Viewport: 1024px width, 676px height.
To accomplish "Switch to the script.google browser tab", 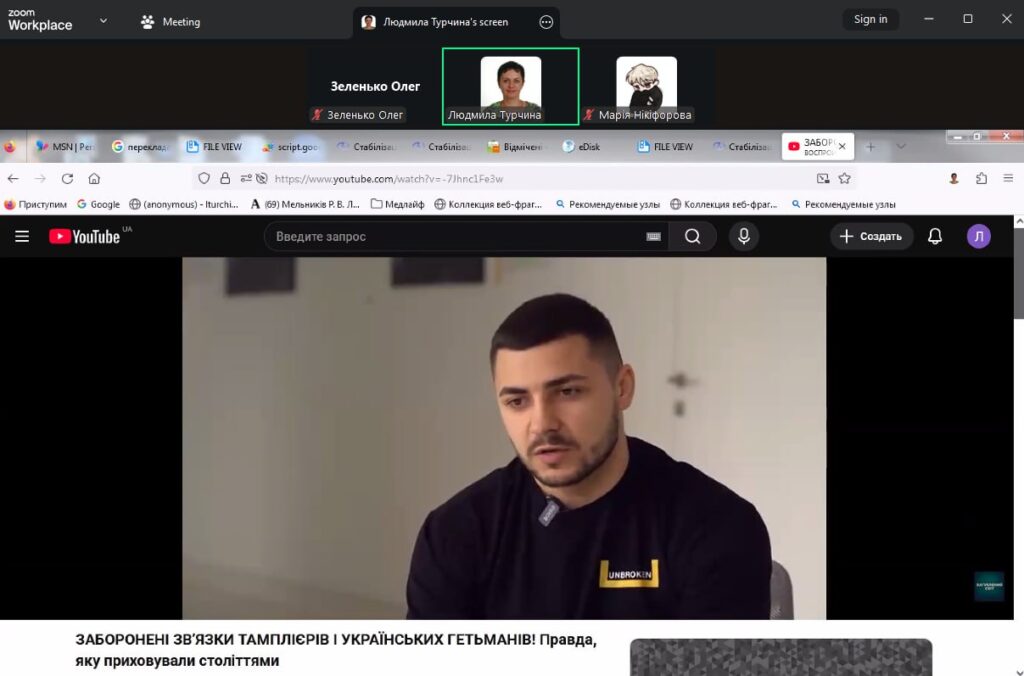I will [290, 147].
